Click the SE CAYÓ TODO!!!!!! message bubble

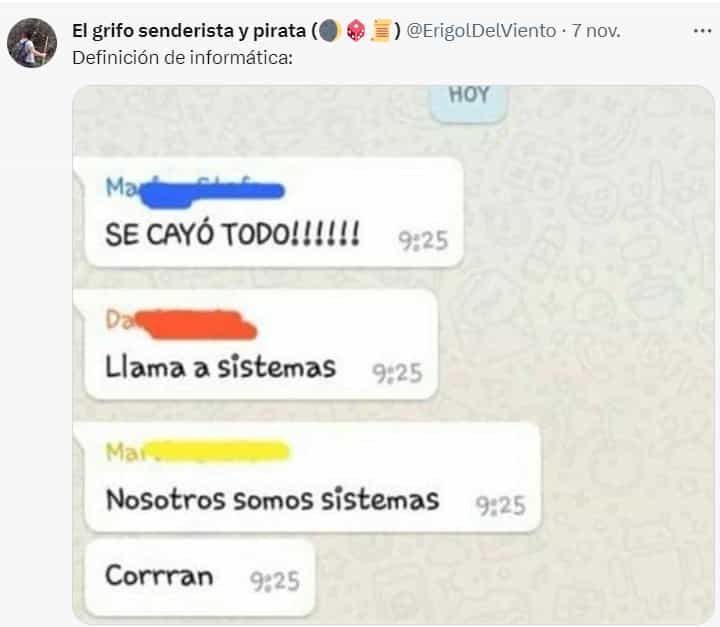(x=274, y=212)
